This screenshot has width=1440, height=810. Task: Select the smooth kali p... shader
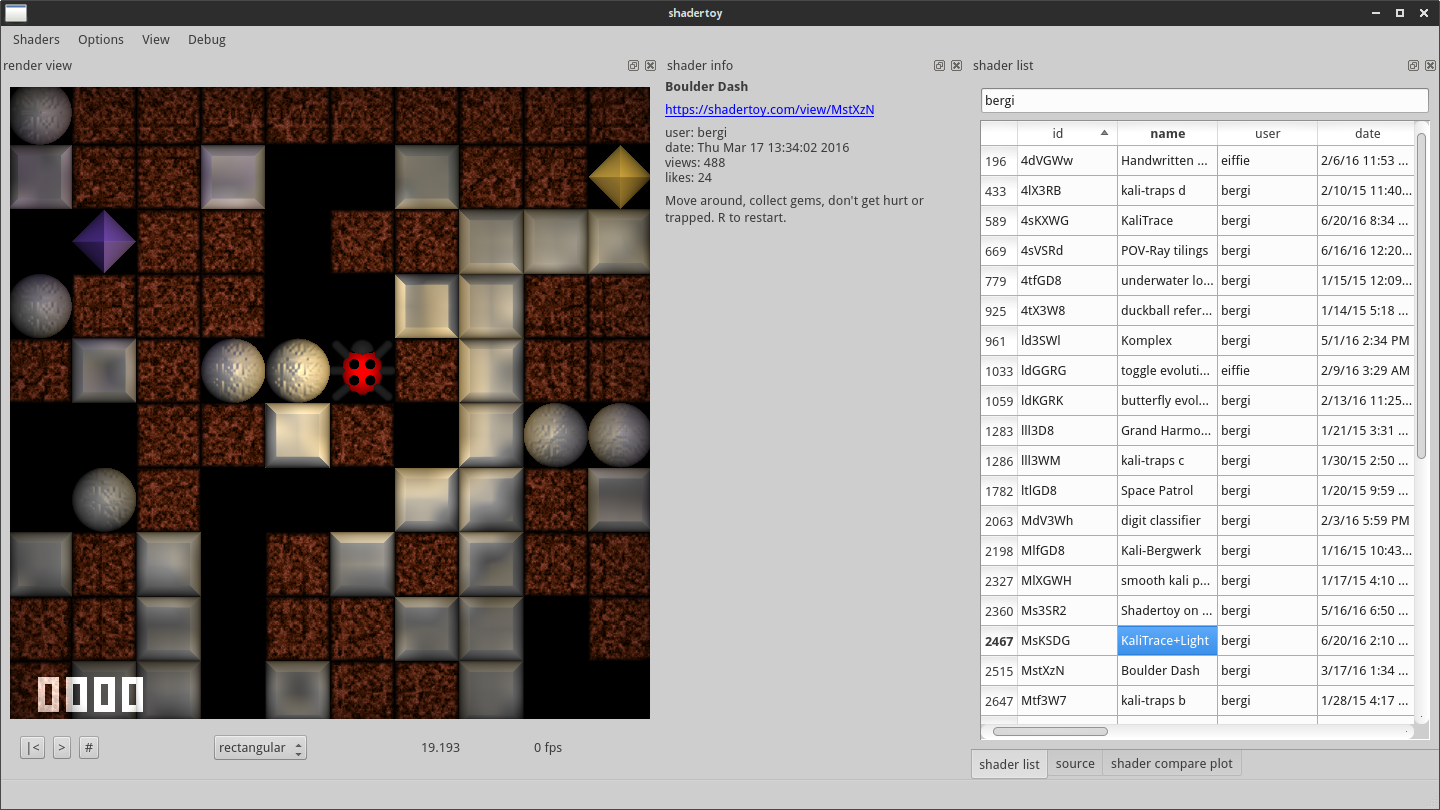(x=1167, y=580)
